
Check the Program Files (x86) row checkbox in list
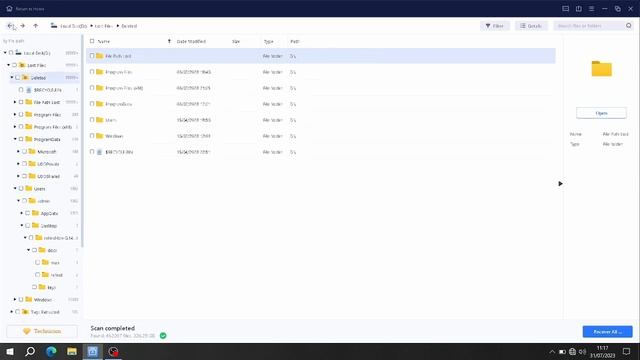coord(92,88)
